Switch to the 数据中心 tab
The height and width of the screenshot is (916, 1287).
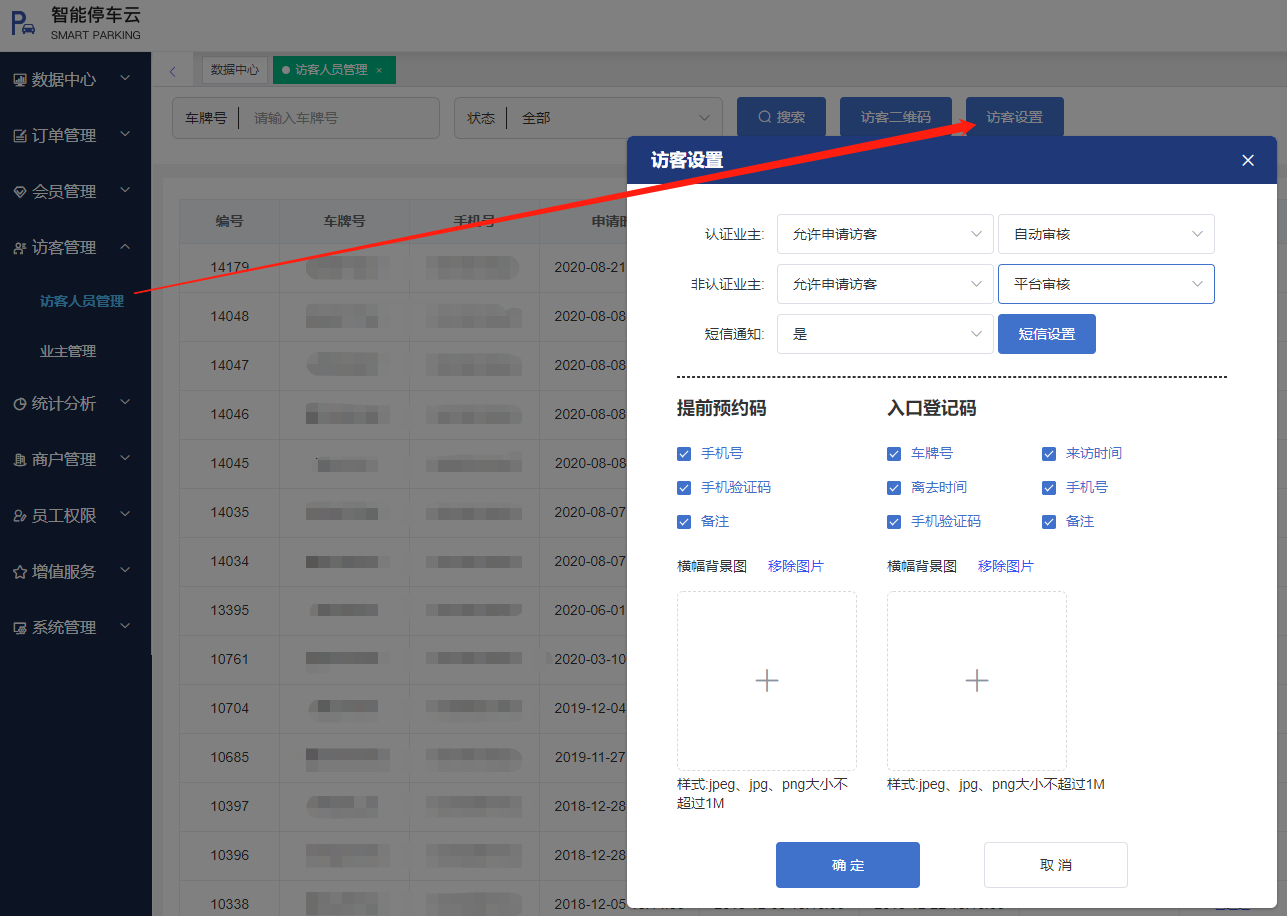234,70
